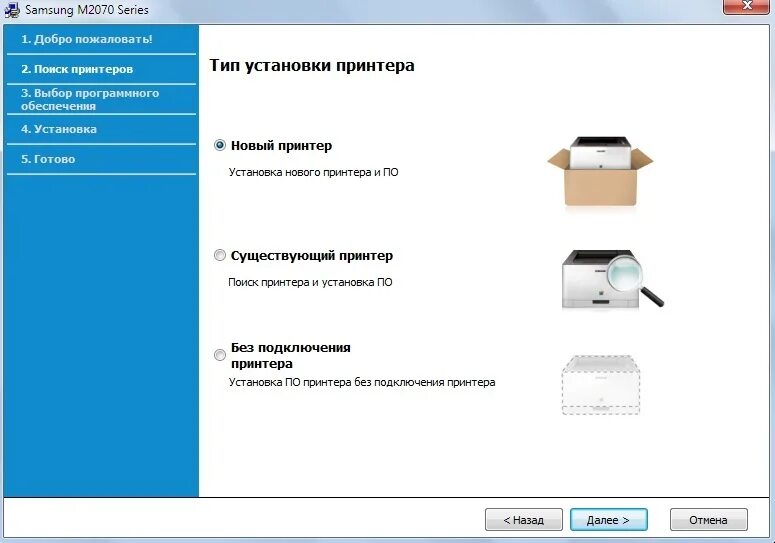The image size is (775, 543).
Task: Click the installer icon in title bar
Action: (11, 9)
